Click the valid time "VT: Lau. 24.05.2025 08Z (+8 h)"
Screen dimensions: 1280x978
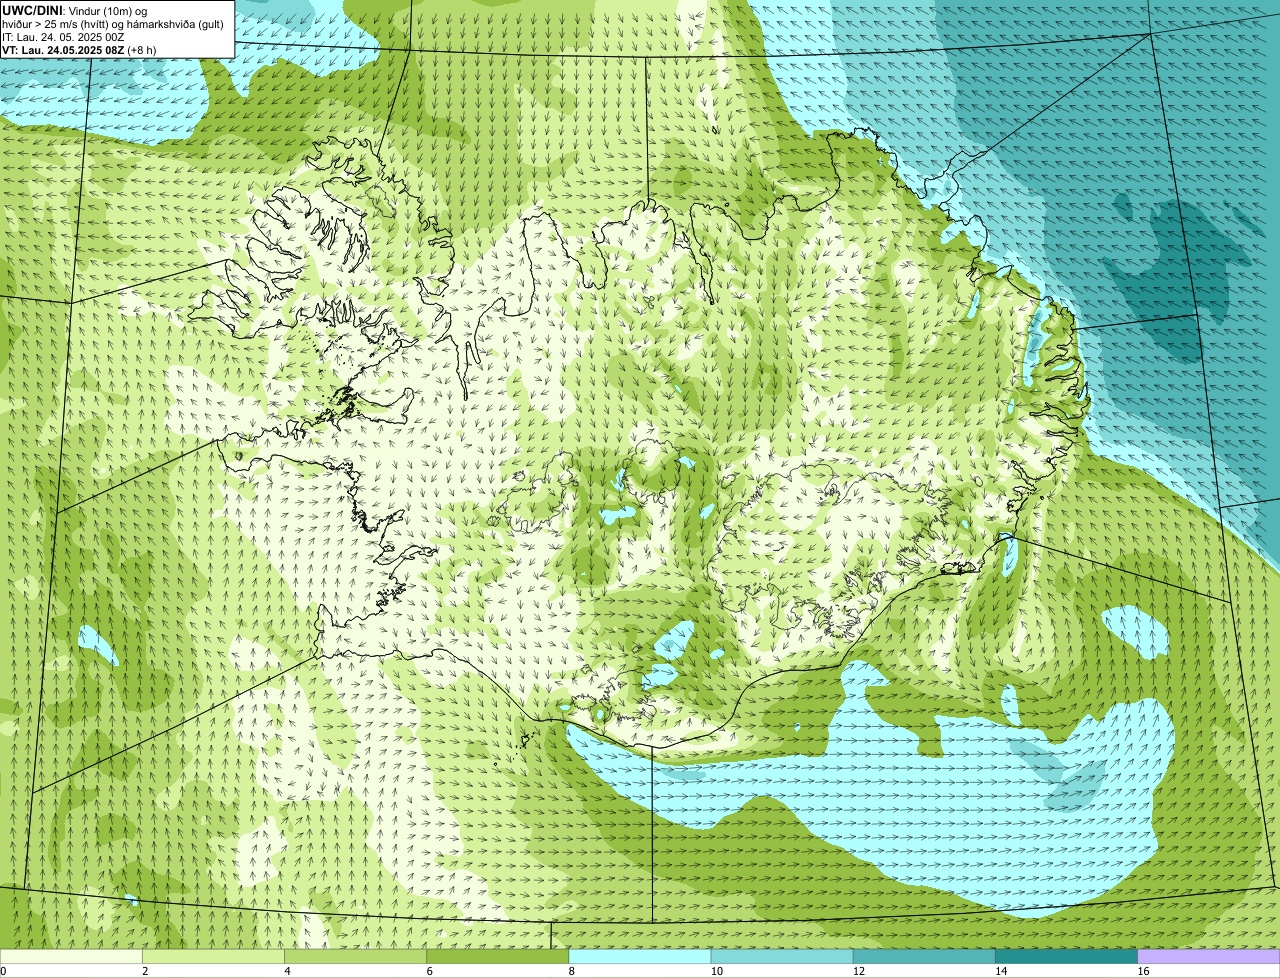(77, 49)
